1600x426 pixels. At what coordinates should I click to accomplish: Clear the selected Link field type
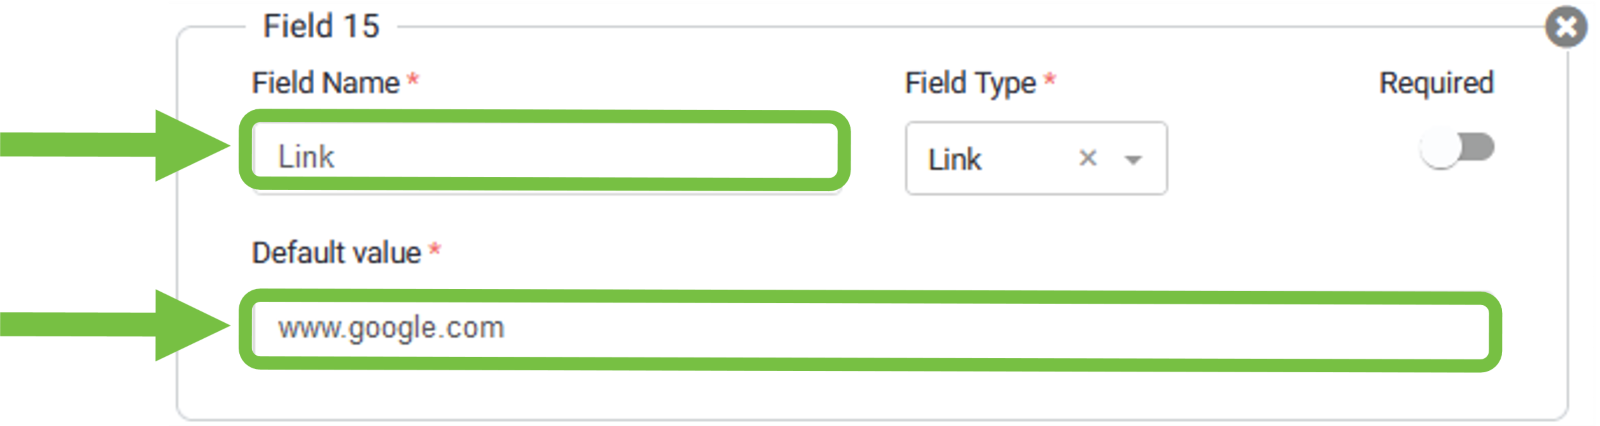click(x=1088, y=158)
